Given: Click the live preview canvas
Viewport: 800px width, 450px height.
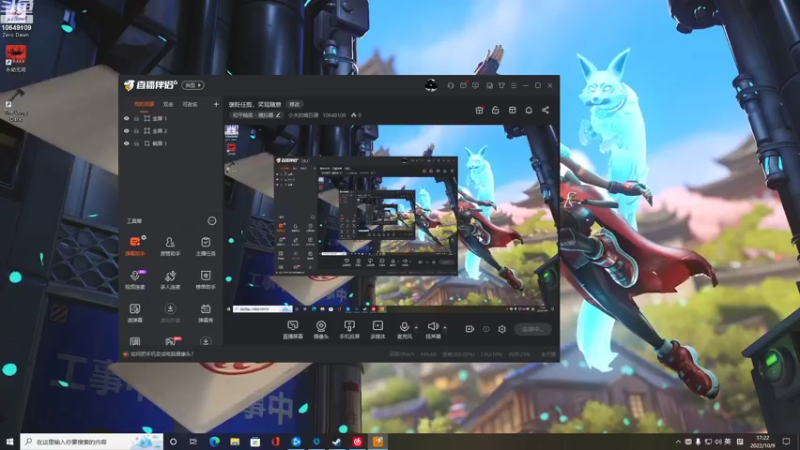Looking at the screenshot, I should [x=390, y=219].
